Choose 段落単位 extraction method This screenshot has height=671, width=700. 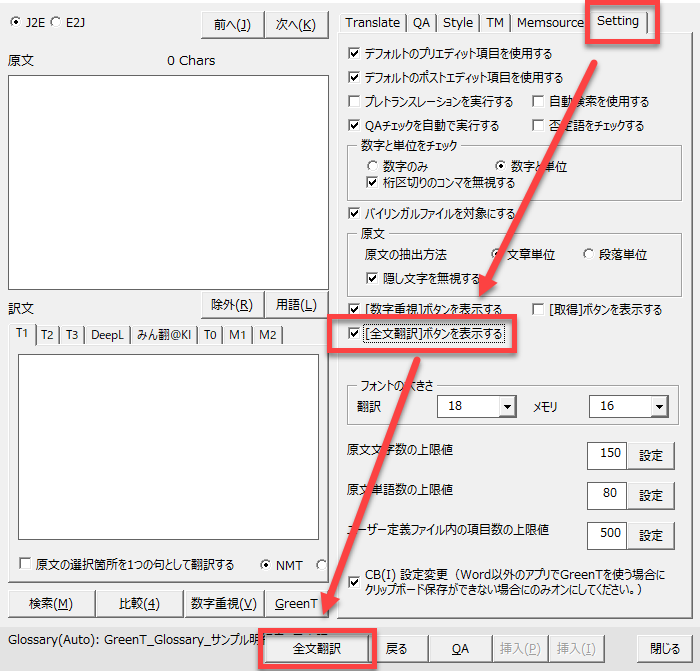coord(589,255)
